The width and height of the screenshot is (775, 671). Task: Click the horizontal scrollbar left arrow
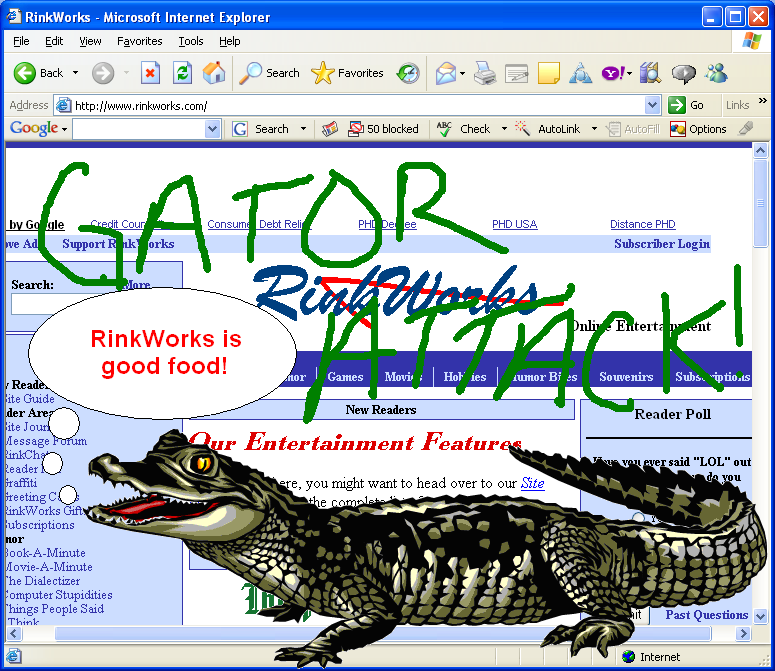pos(13,633)
